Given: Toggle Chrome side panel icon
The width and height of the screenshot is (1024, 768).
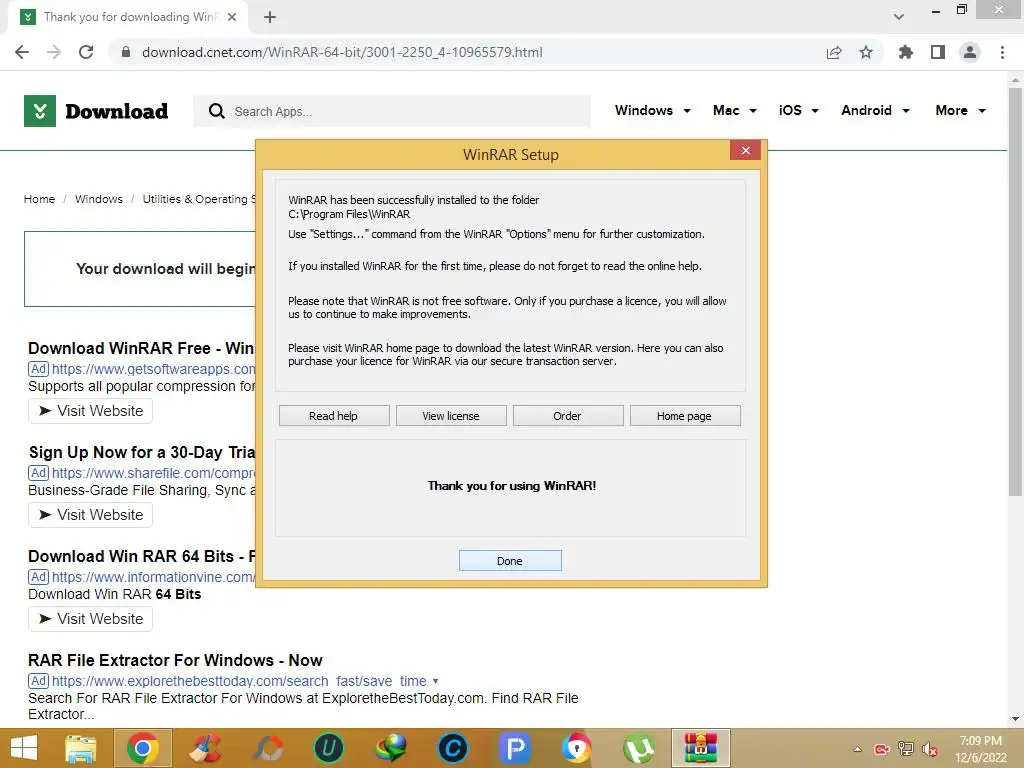Looking at the screenshot, I should coord(938,52).
